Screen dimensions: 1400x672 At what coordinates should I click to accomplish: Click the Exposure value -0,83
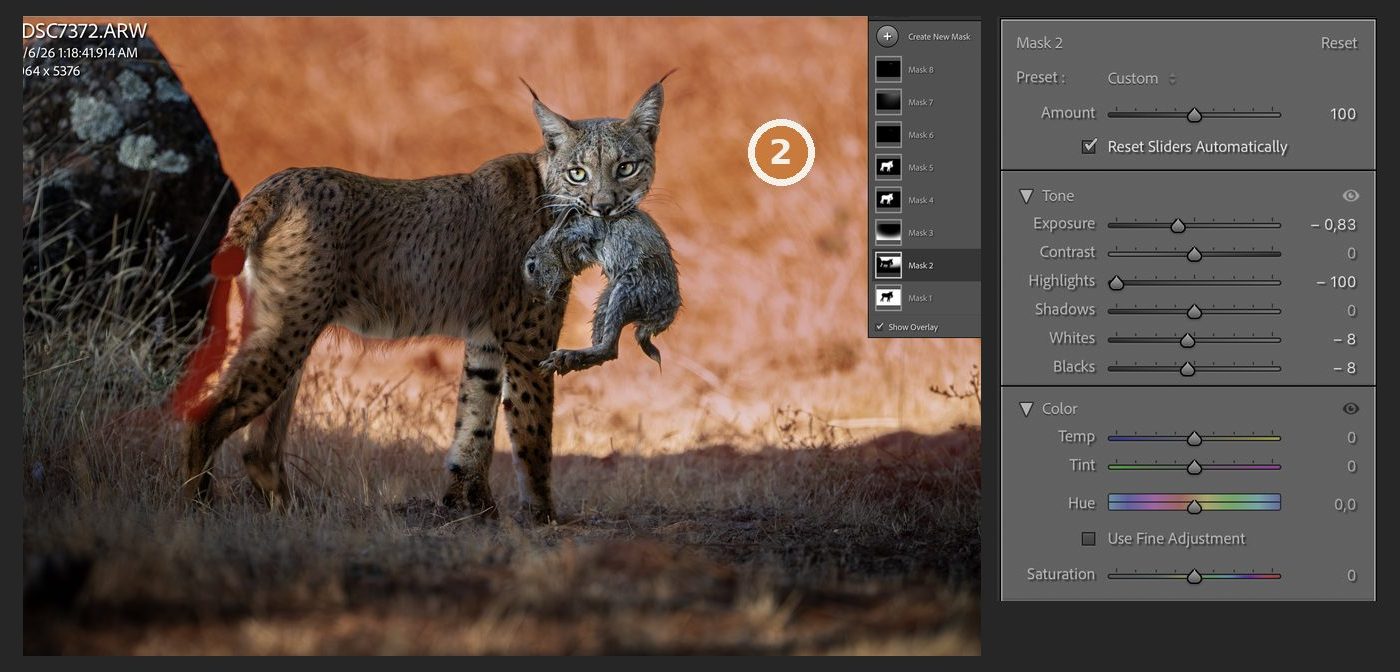[x=1333, y=224]
